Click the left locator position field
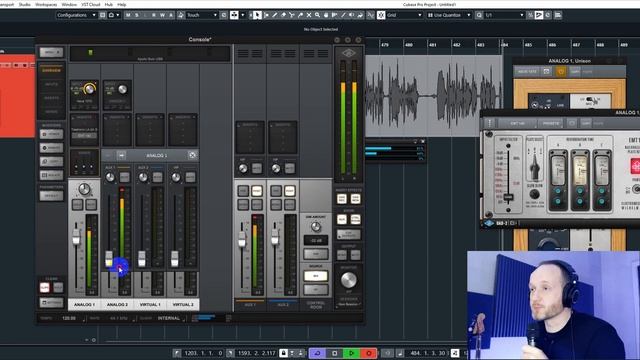 point(203,353)
